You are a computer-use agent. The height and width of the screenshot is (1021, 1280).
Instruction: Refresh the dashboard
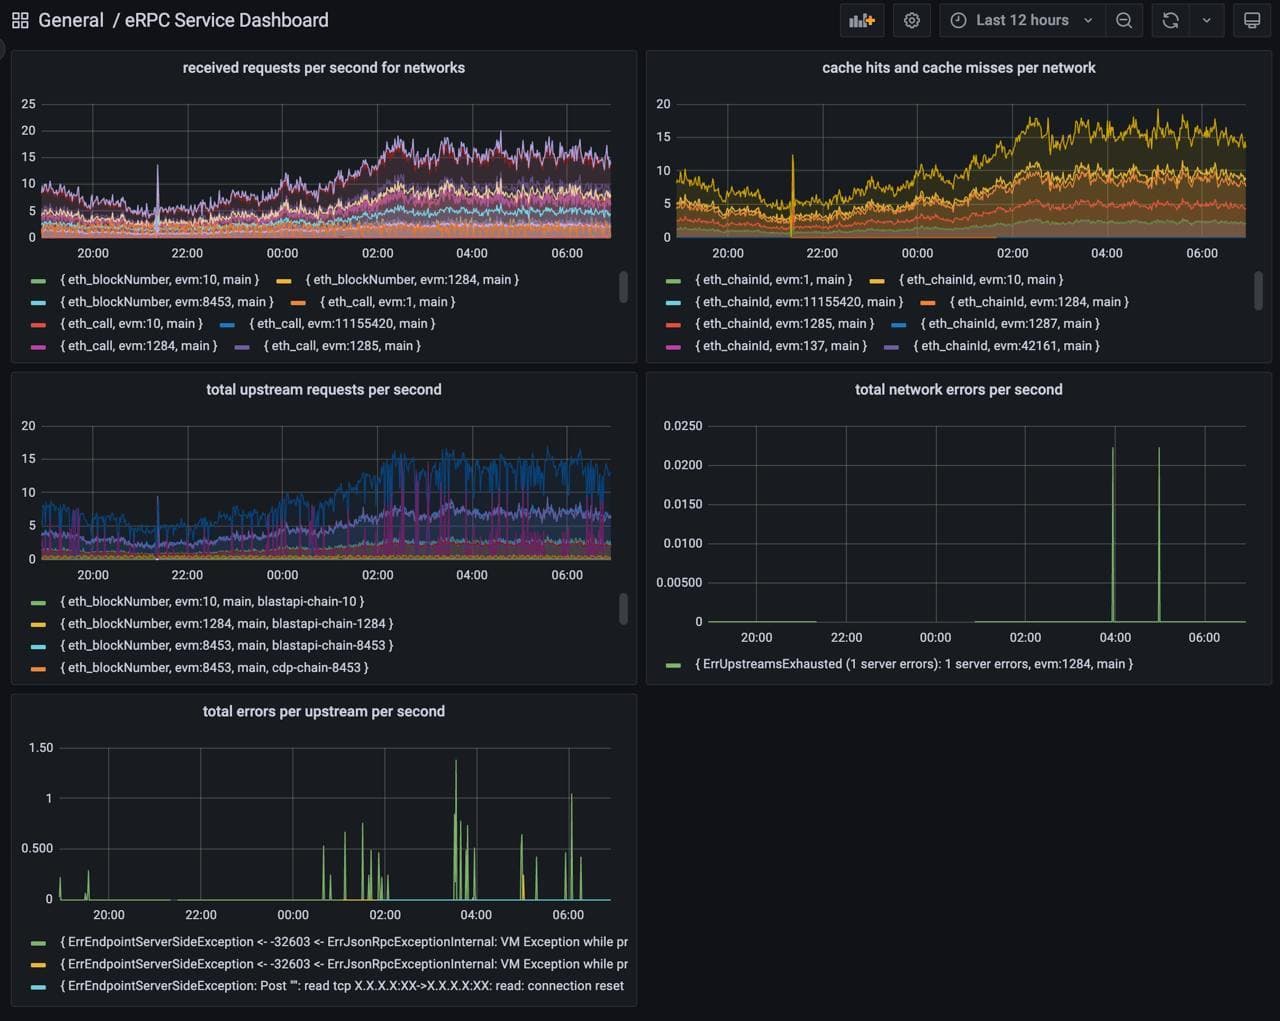pos(1170,20)
